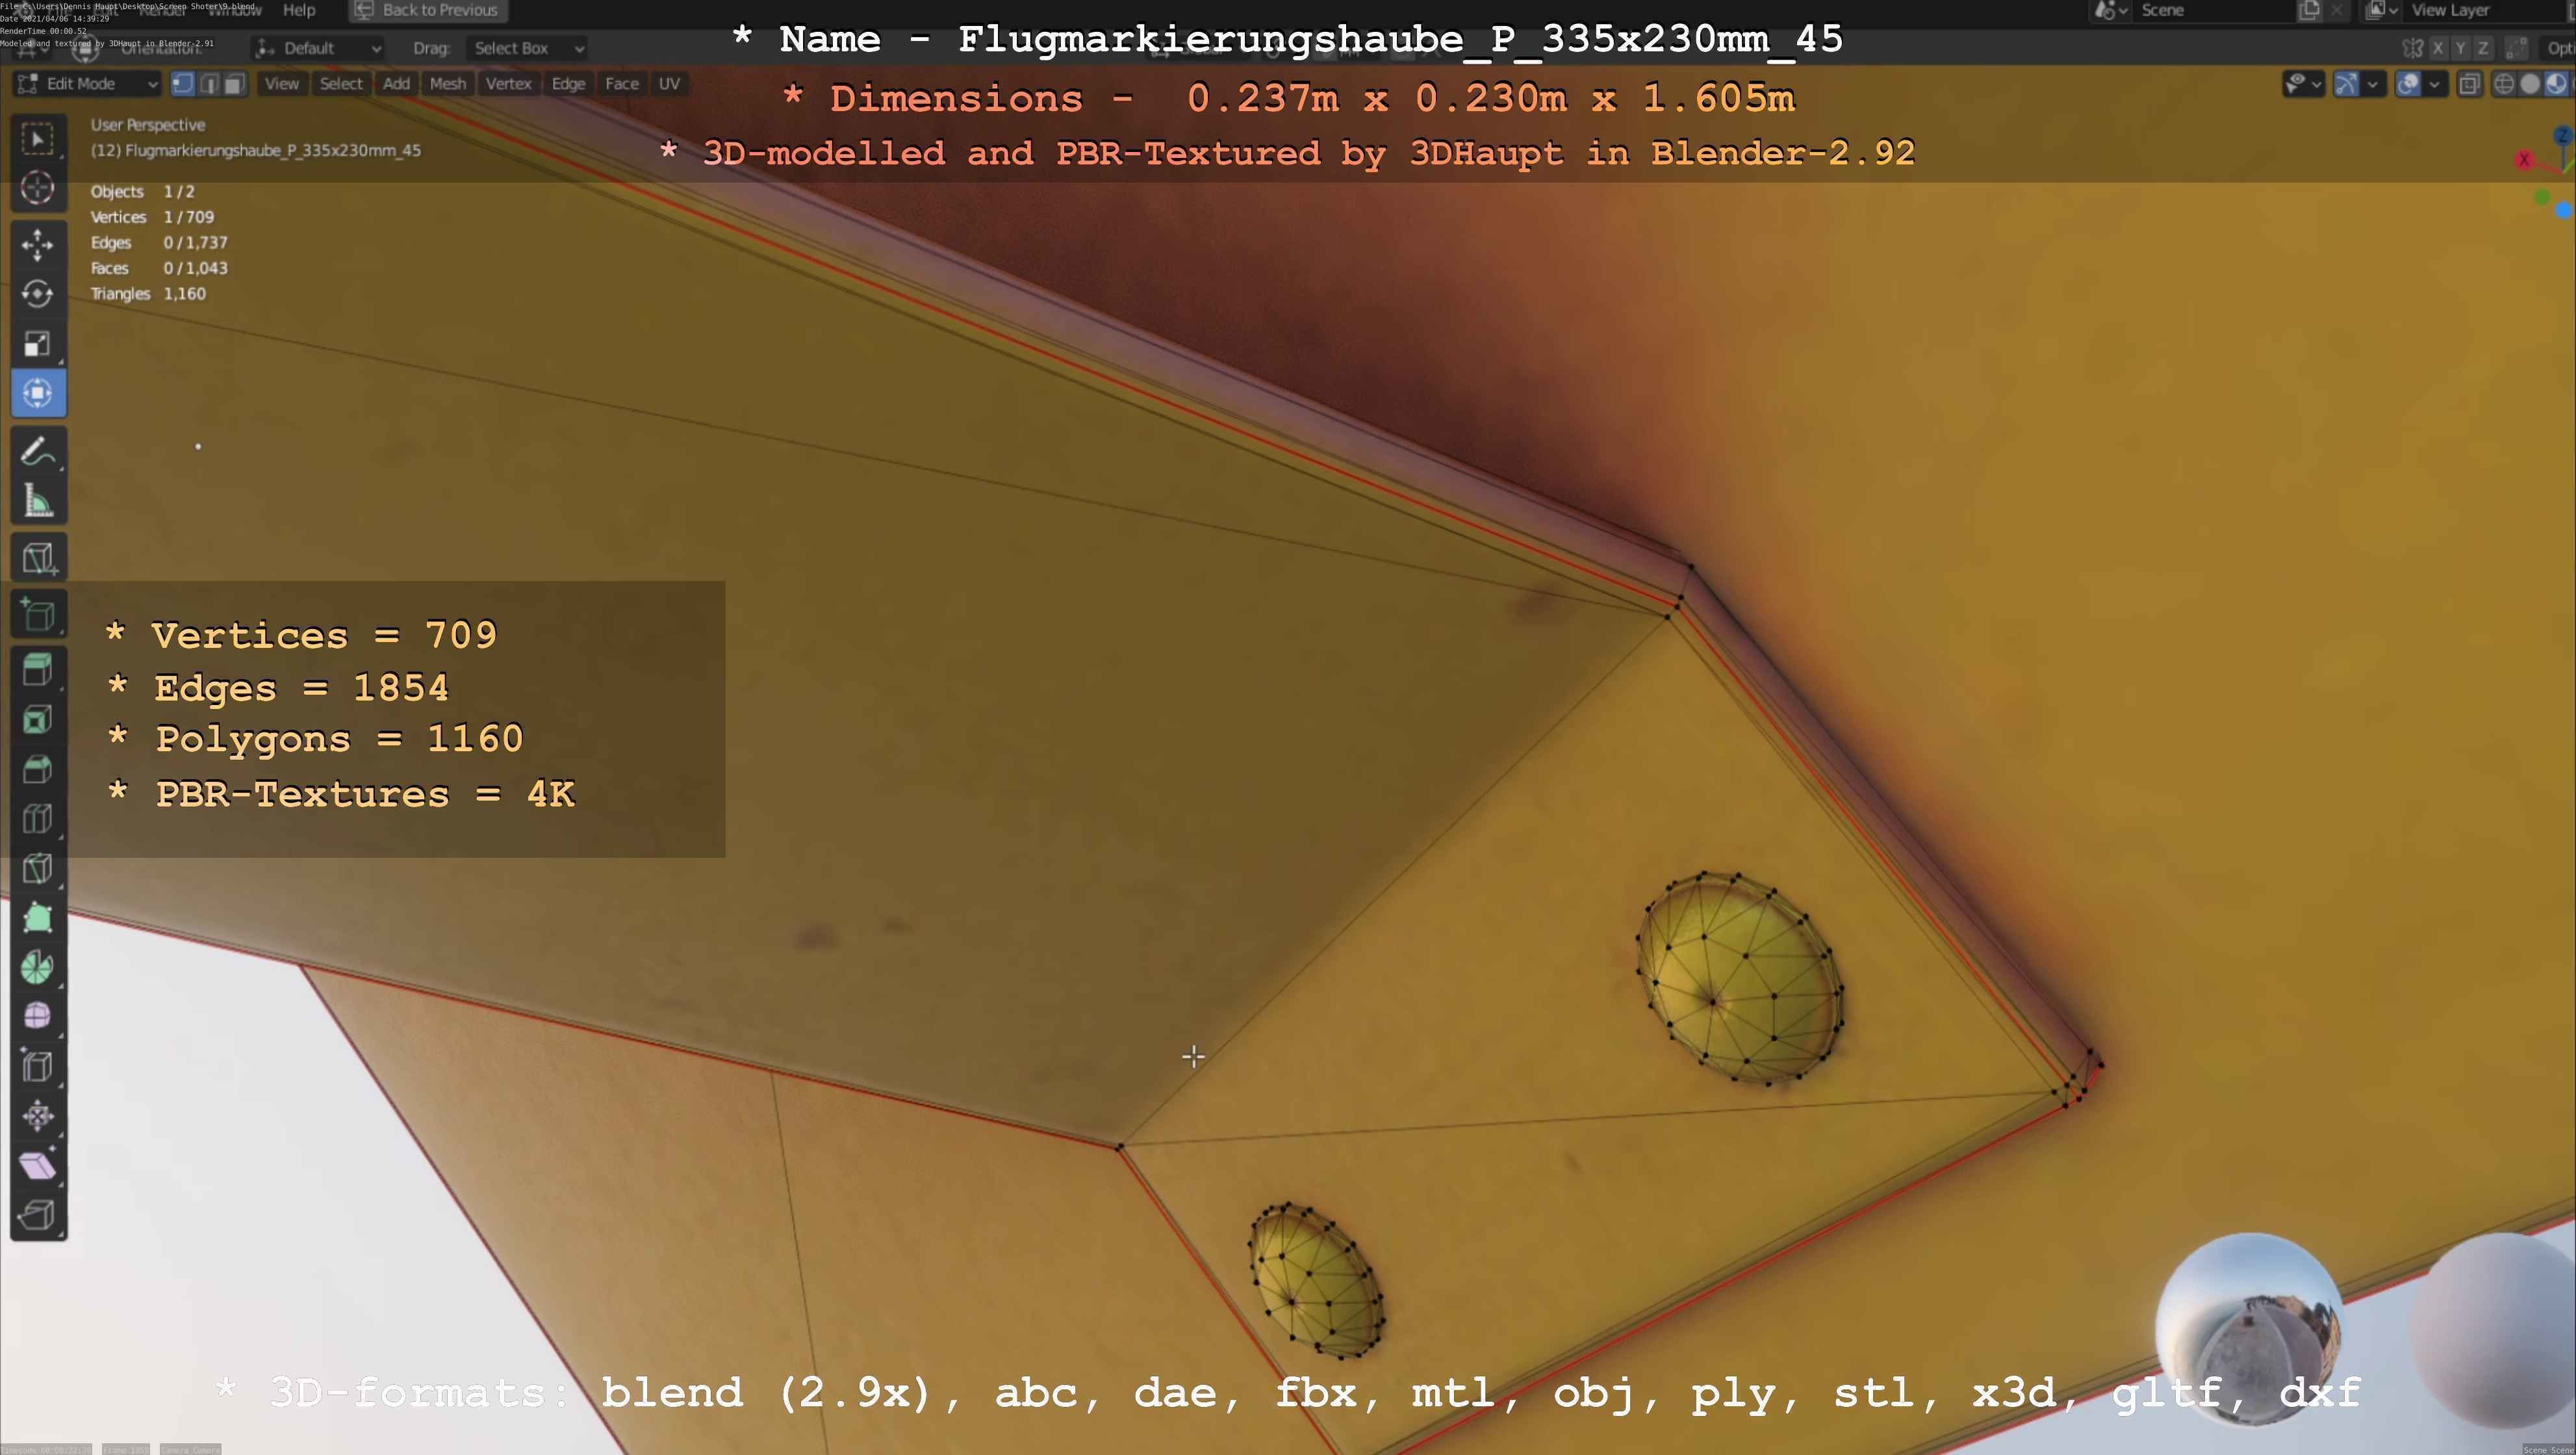Open the Mesh menu

tap(447, 84)
